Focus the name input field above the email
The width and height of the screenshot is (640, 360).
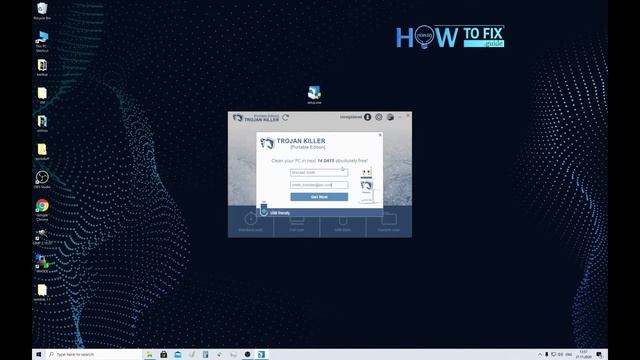[x=319, y=173]
